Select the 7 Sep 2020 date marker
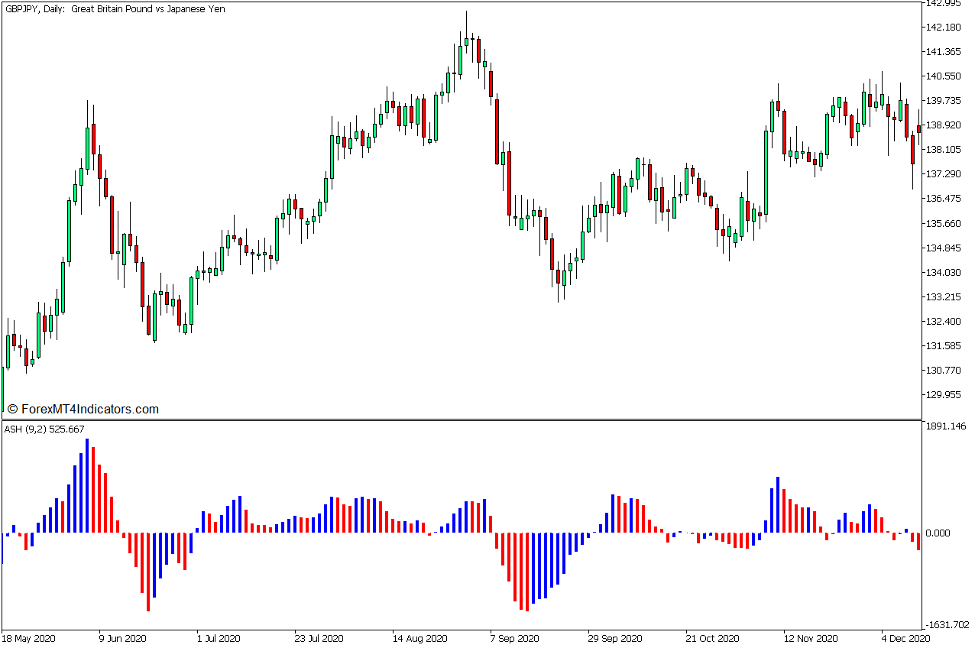The width and height of the screenshot is (977, 650). point(514,638)
